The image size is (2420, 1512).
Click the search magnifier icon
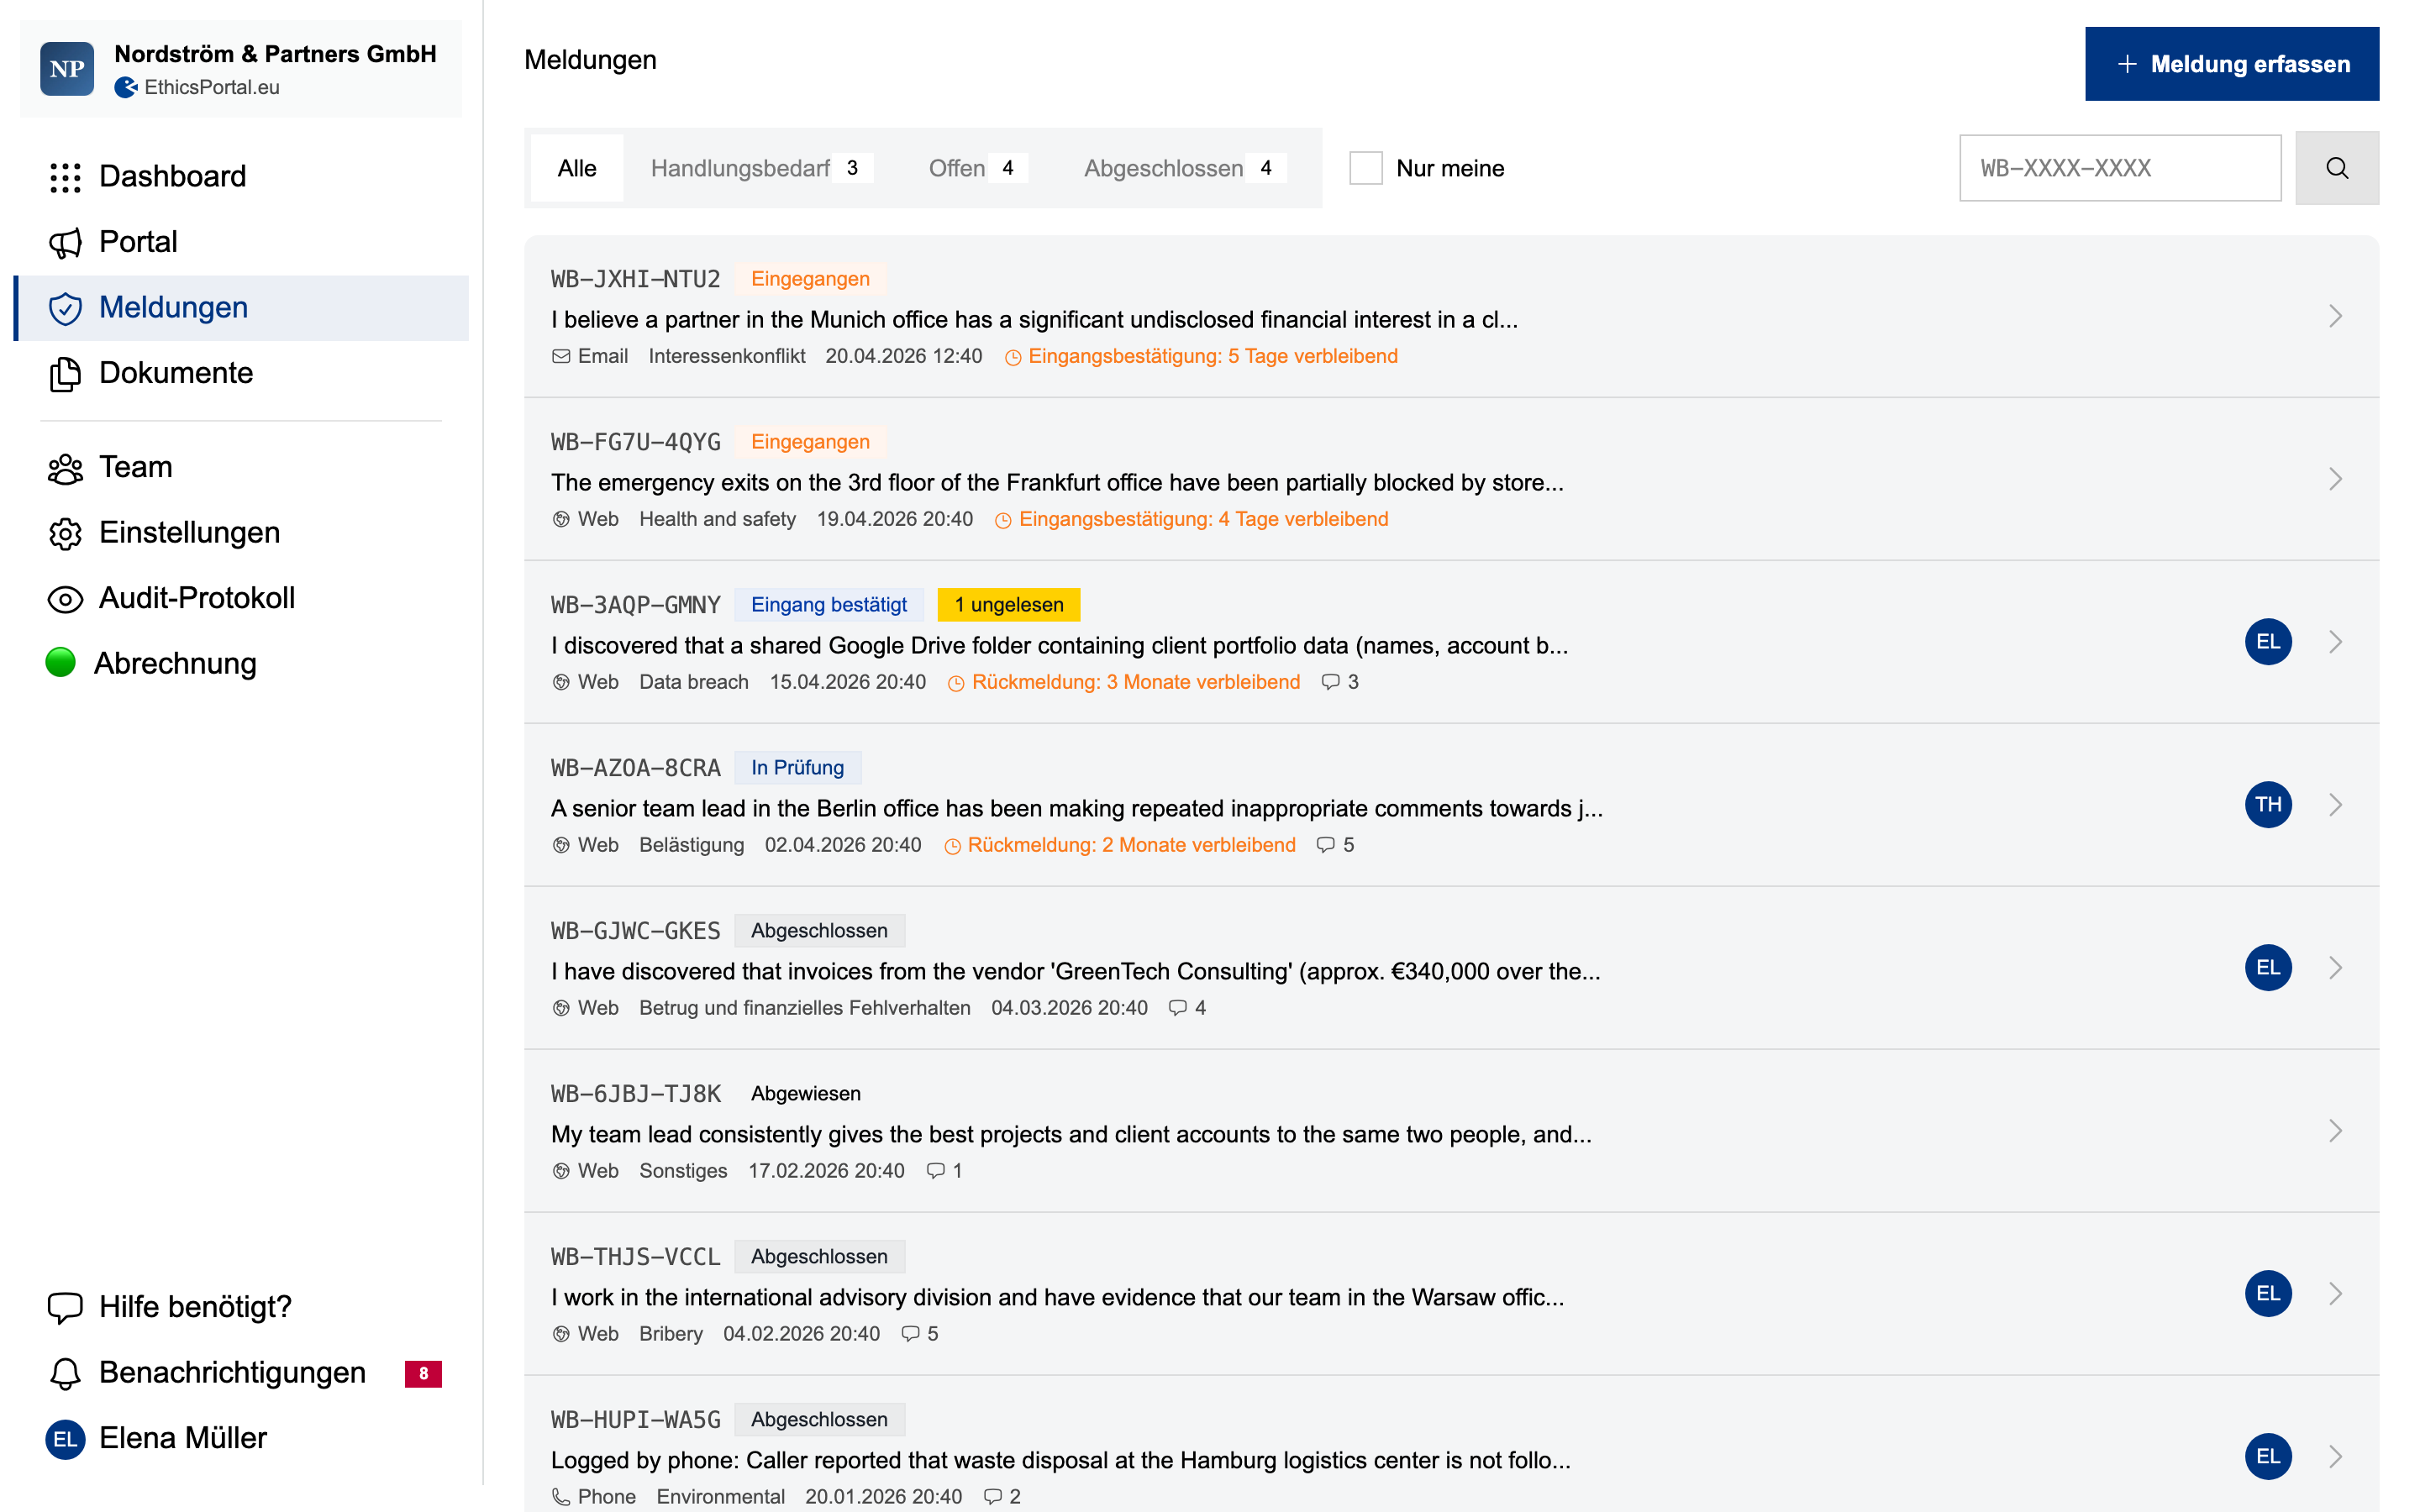coord(2337,168)
